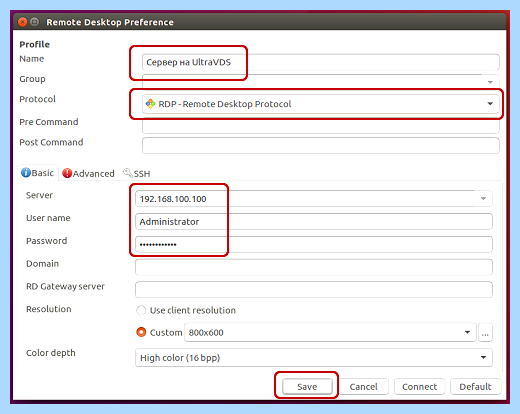Image resolution: width=520 pixels, height=414 pixels.
Task: Click the Default button
Action: (x=475, y=387)
